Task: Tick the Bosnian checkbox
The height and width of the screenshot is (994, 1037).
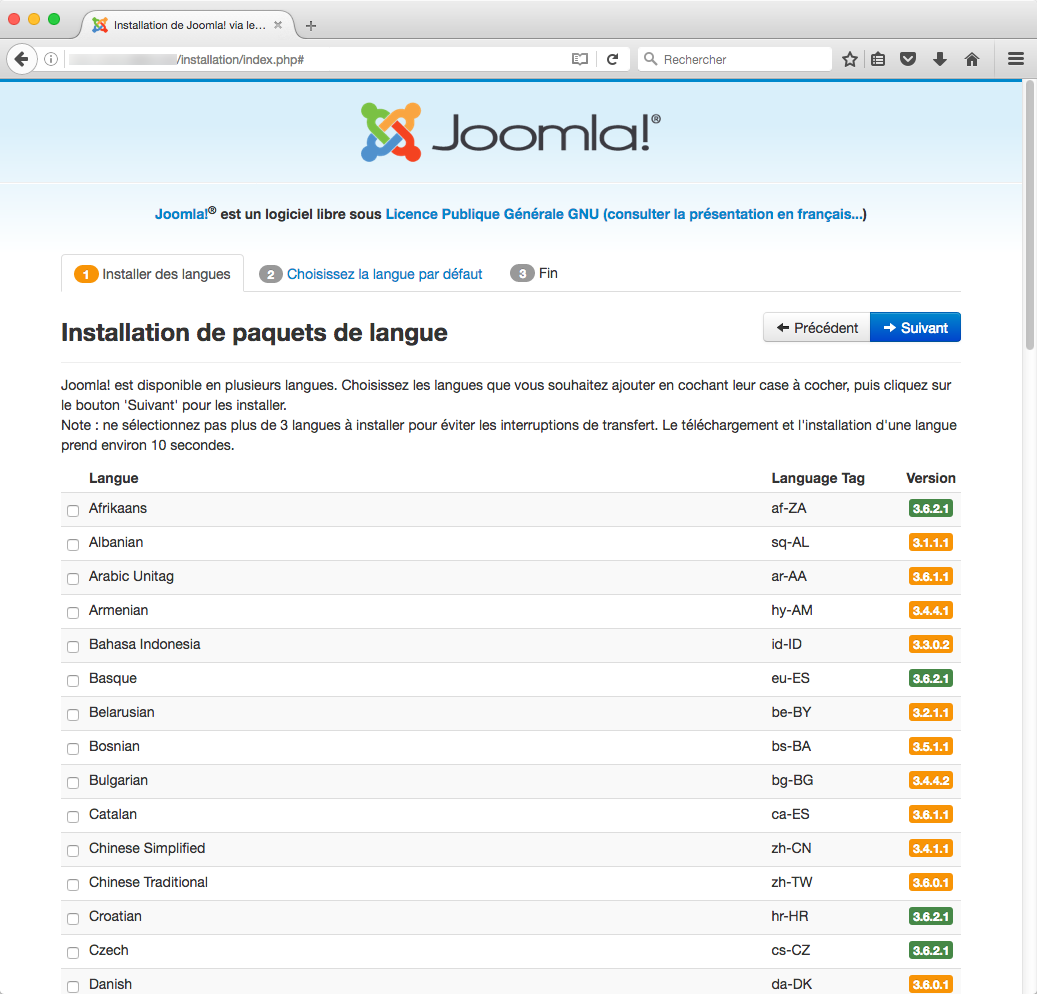Action: pos(73,748)
